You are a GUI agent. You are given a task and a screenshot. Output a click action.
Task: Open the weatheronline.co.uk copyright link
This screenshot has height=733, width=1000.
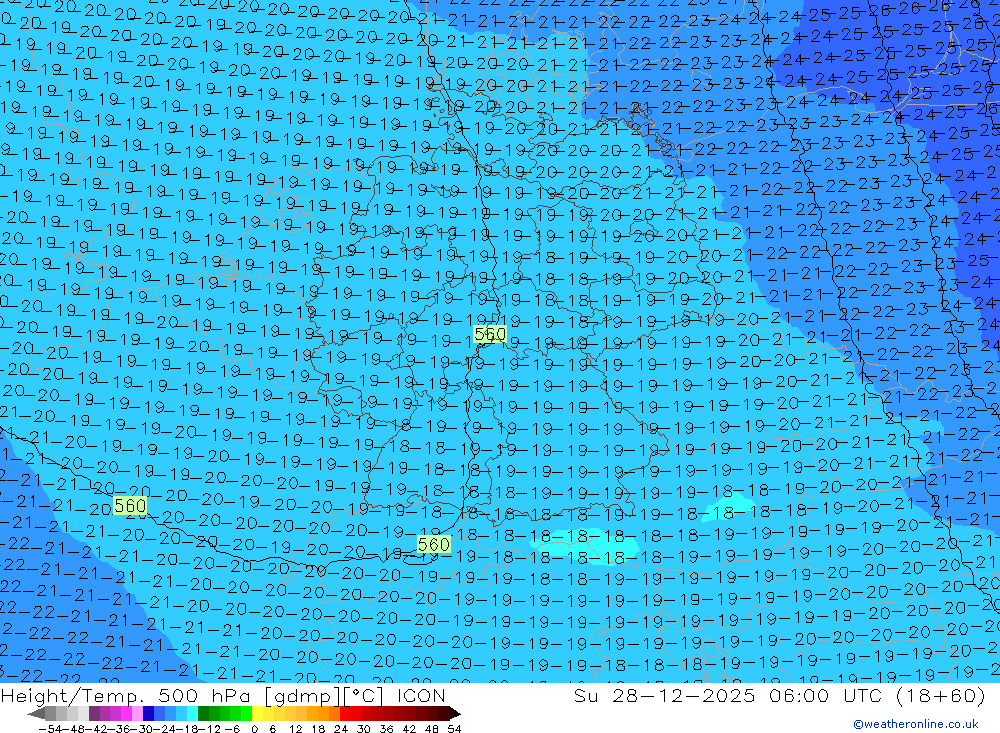tap(916, 724)
